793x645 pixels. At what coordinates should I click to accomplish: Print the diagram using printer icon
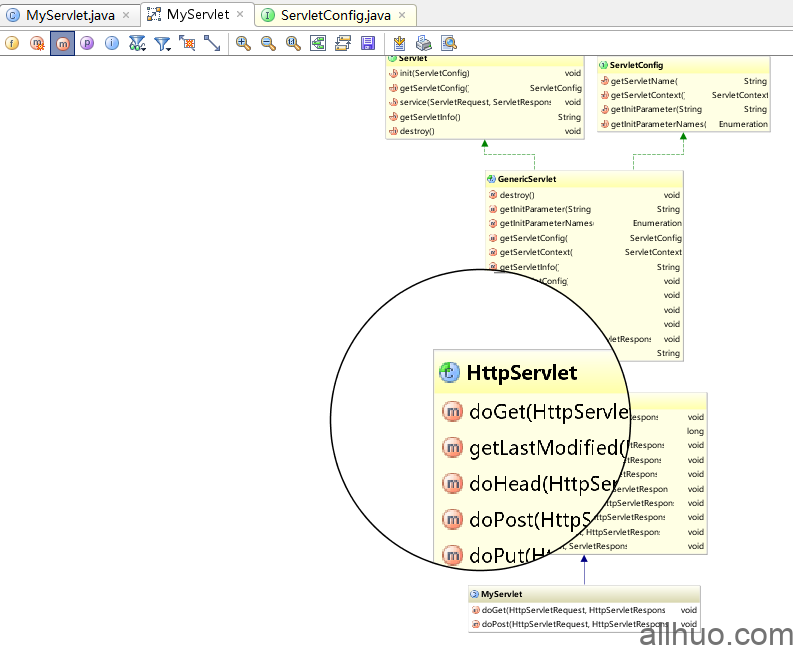click(x=424, y=43)
